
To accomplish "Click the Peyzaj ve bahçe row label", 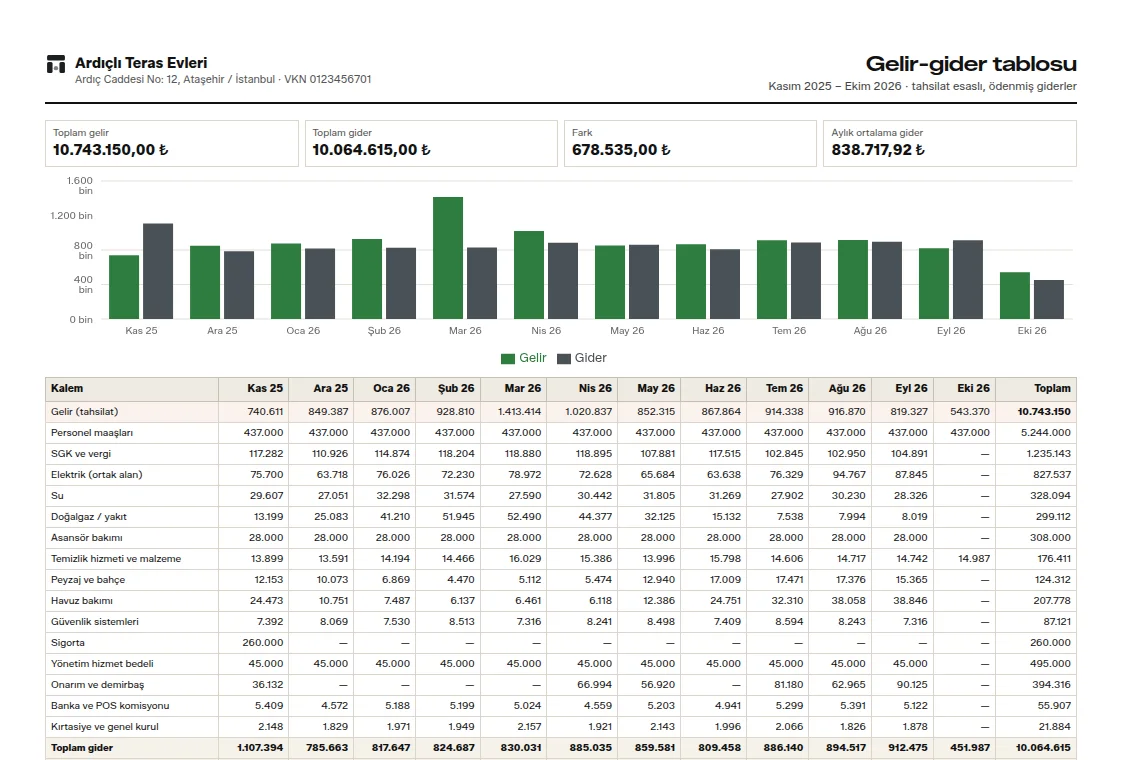I will coord(88,580).
